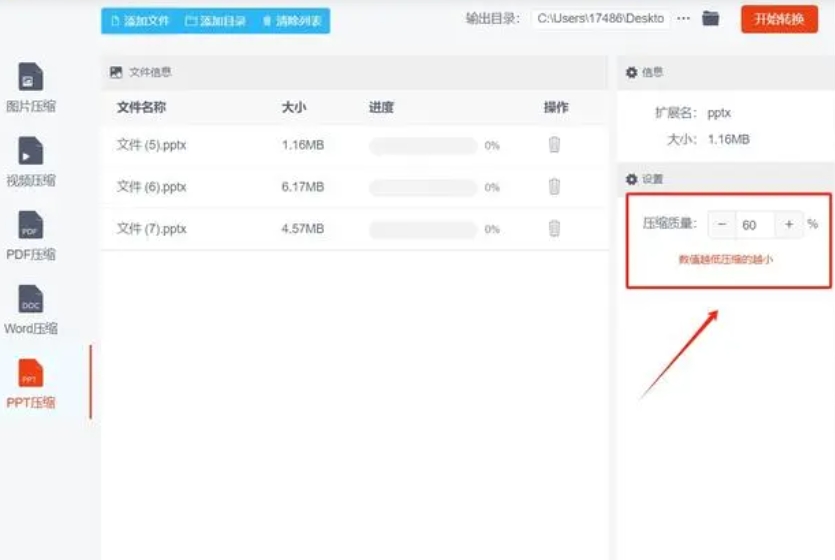Click the 操作 column header
This screenshot has height=560, width=835.
(x=556, y=107)
